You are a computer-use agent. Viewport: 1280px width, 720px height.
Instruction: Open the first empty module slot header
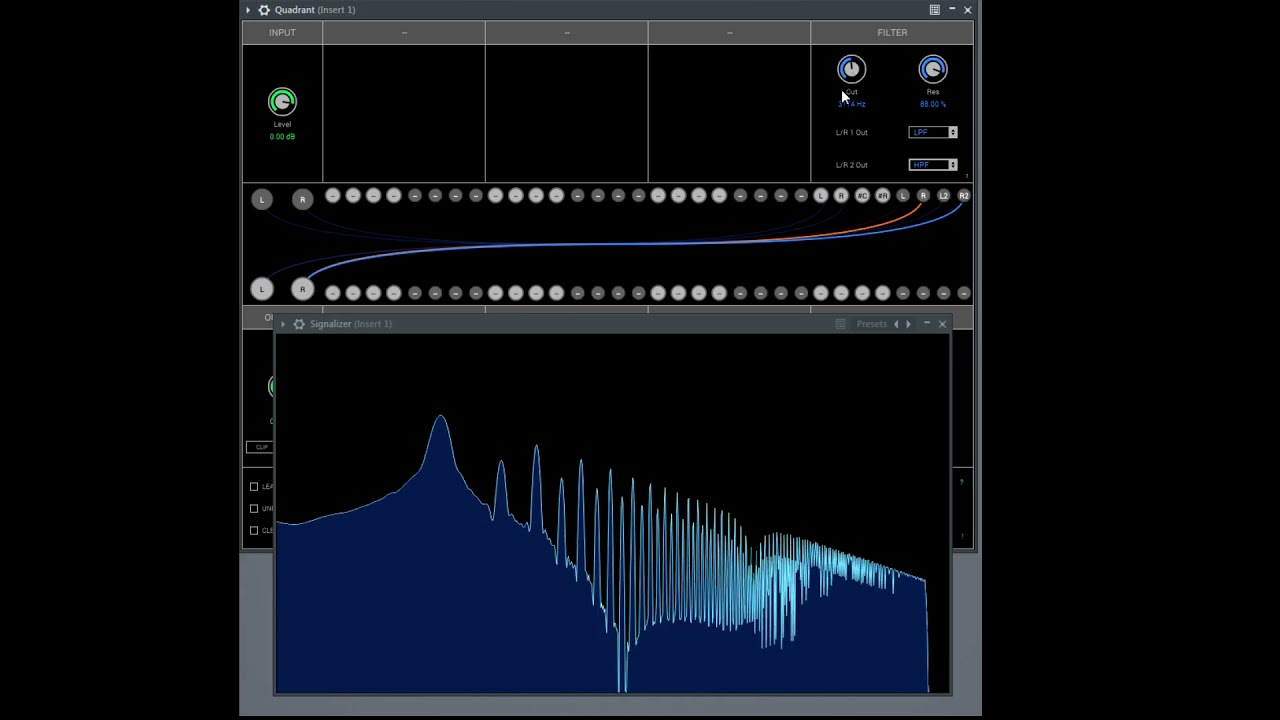[404, 33]
